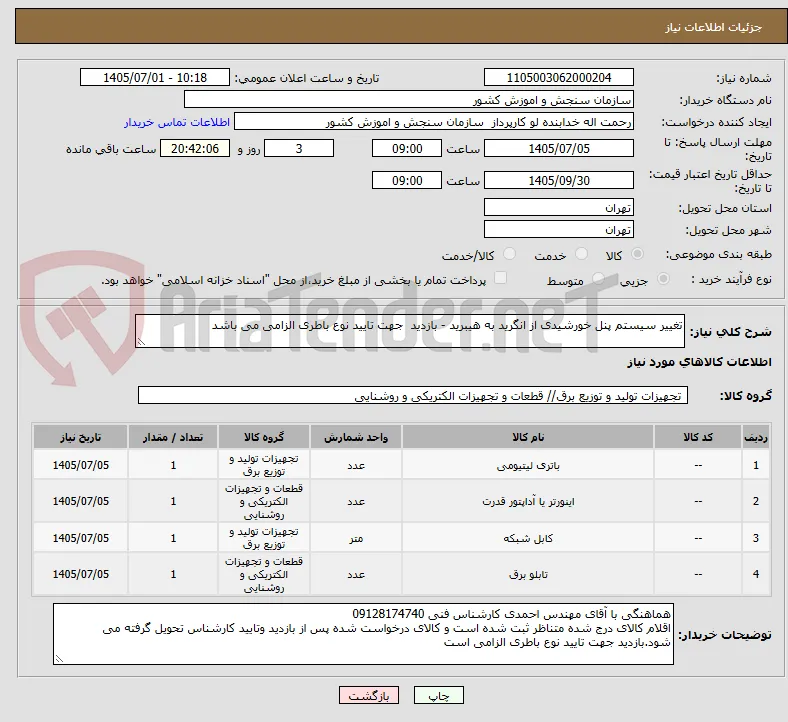Click the تعداد / مقدار column header
The width and height of the screenshot is (788, 722).
[x=173, y=437]
